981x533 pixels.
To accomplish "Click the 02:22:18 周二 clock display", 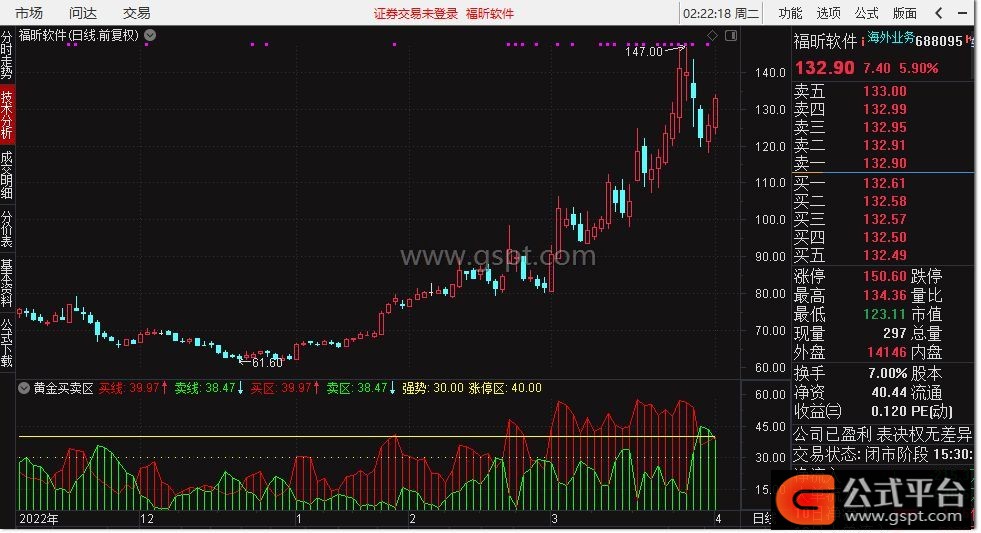I will point(721,14).
